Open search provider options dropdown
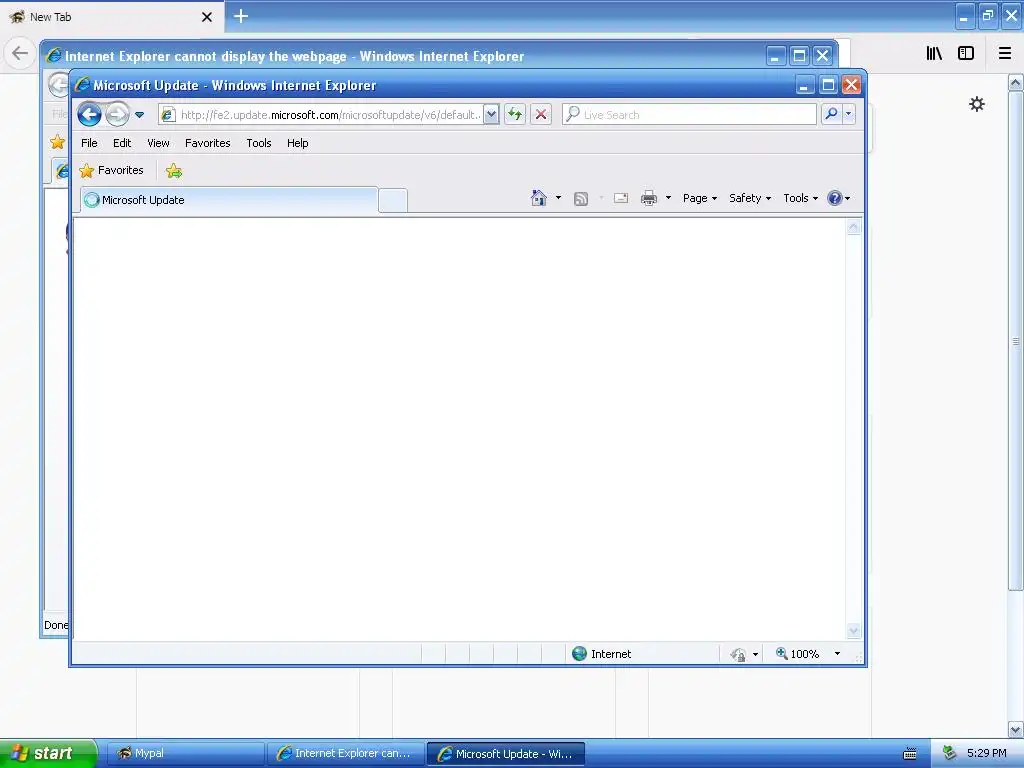 pyautogui.click(x=848, y=114)
